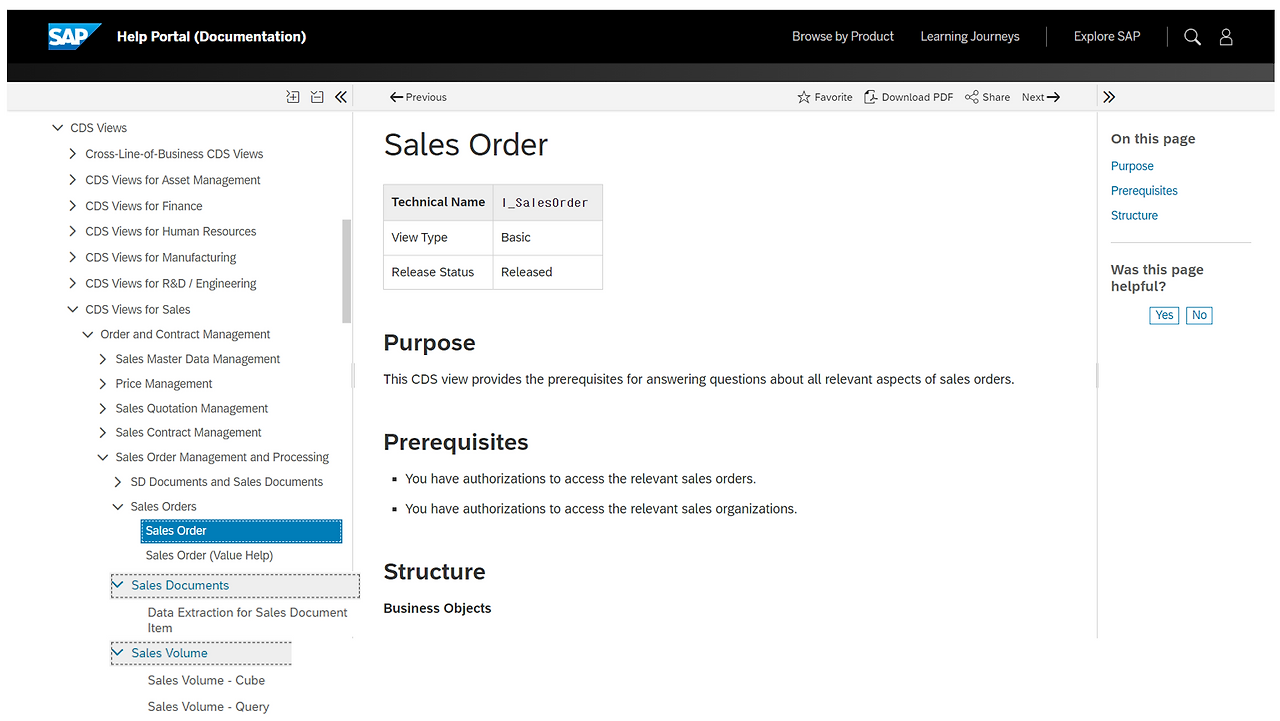Click the SAP logo
The width and height of the screenshot is (1280, 721).
[x=75, y=37]
